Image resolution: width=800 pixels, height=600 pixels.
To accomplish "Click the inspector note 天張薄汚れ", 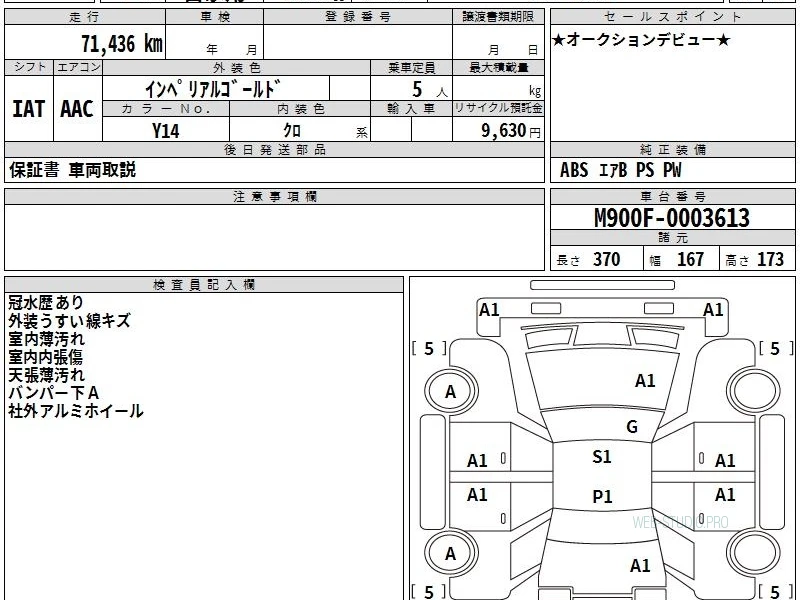I will click(x=46, y=375).
